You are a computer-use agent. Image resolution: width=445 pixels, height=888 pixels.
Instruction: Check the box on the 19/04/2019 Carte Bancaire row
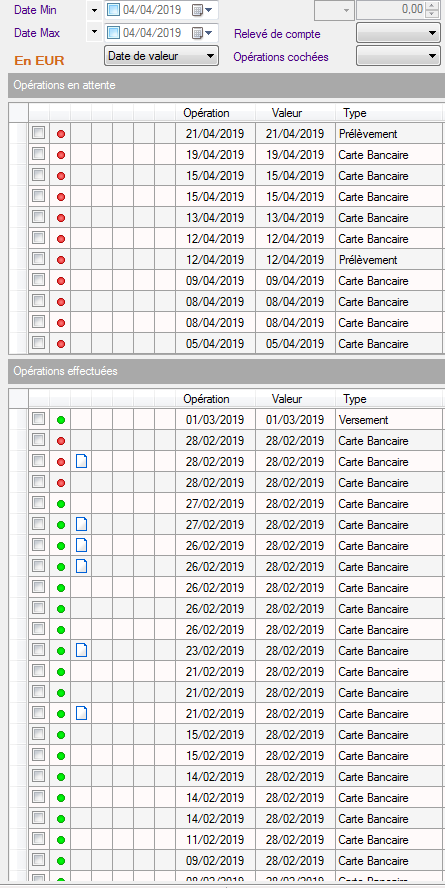pos(38,154)
